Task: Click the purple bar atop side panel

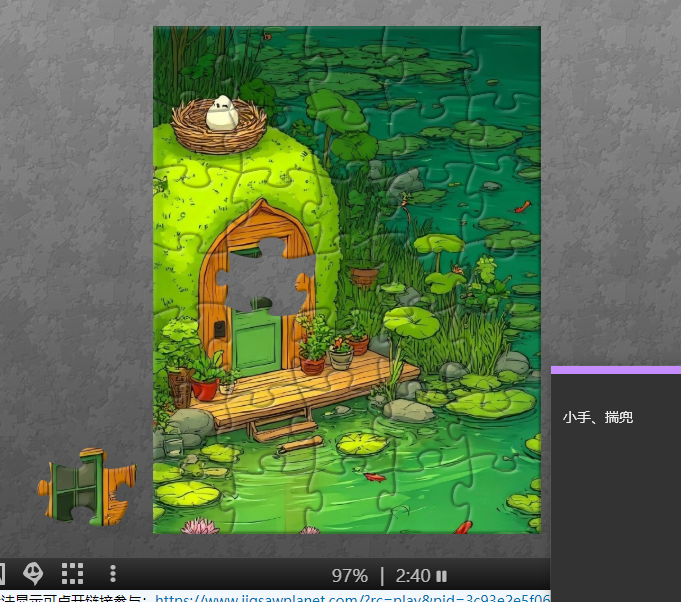Action: coord(615,370)
